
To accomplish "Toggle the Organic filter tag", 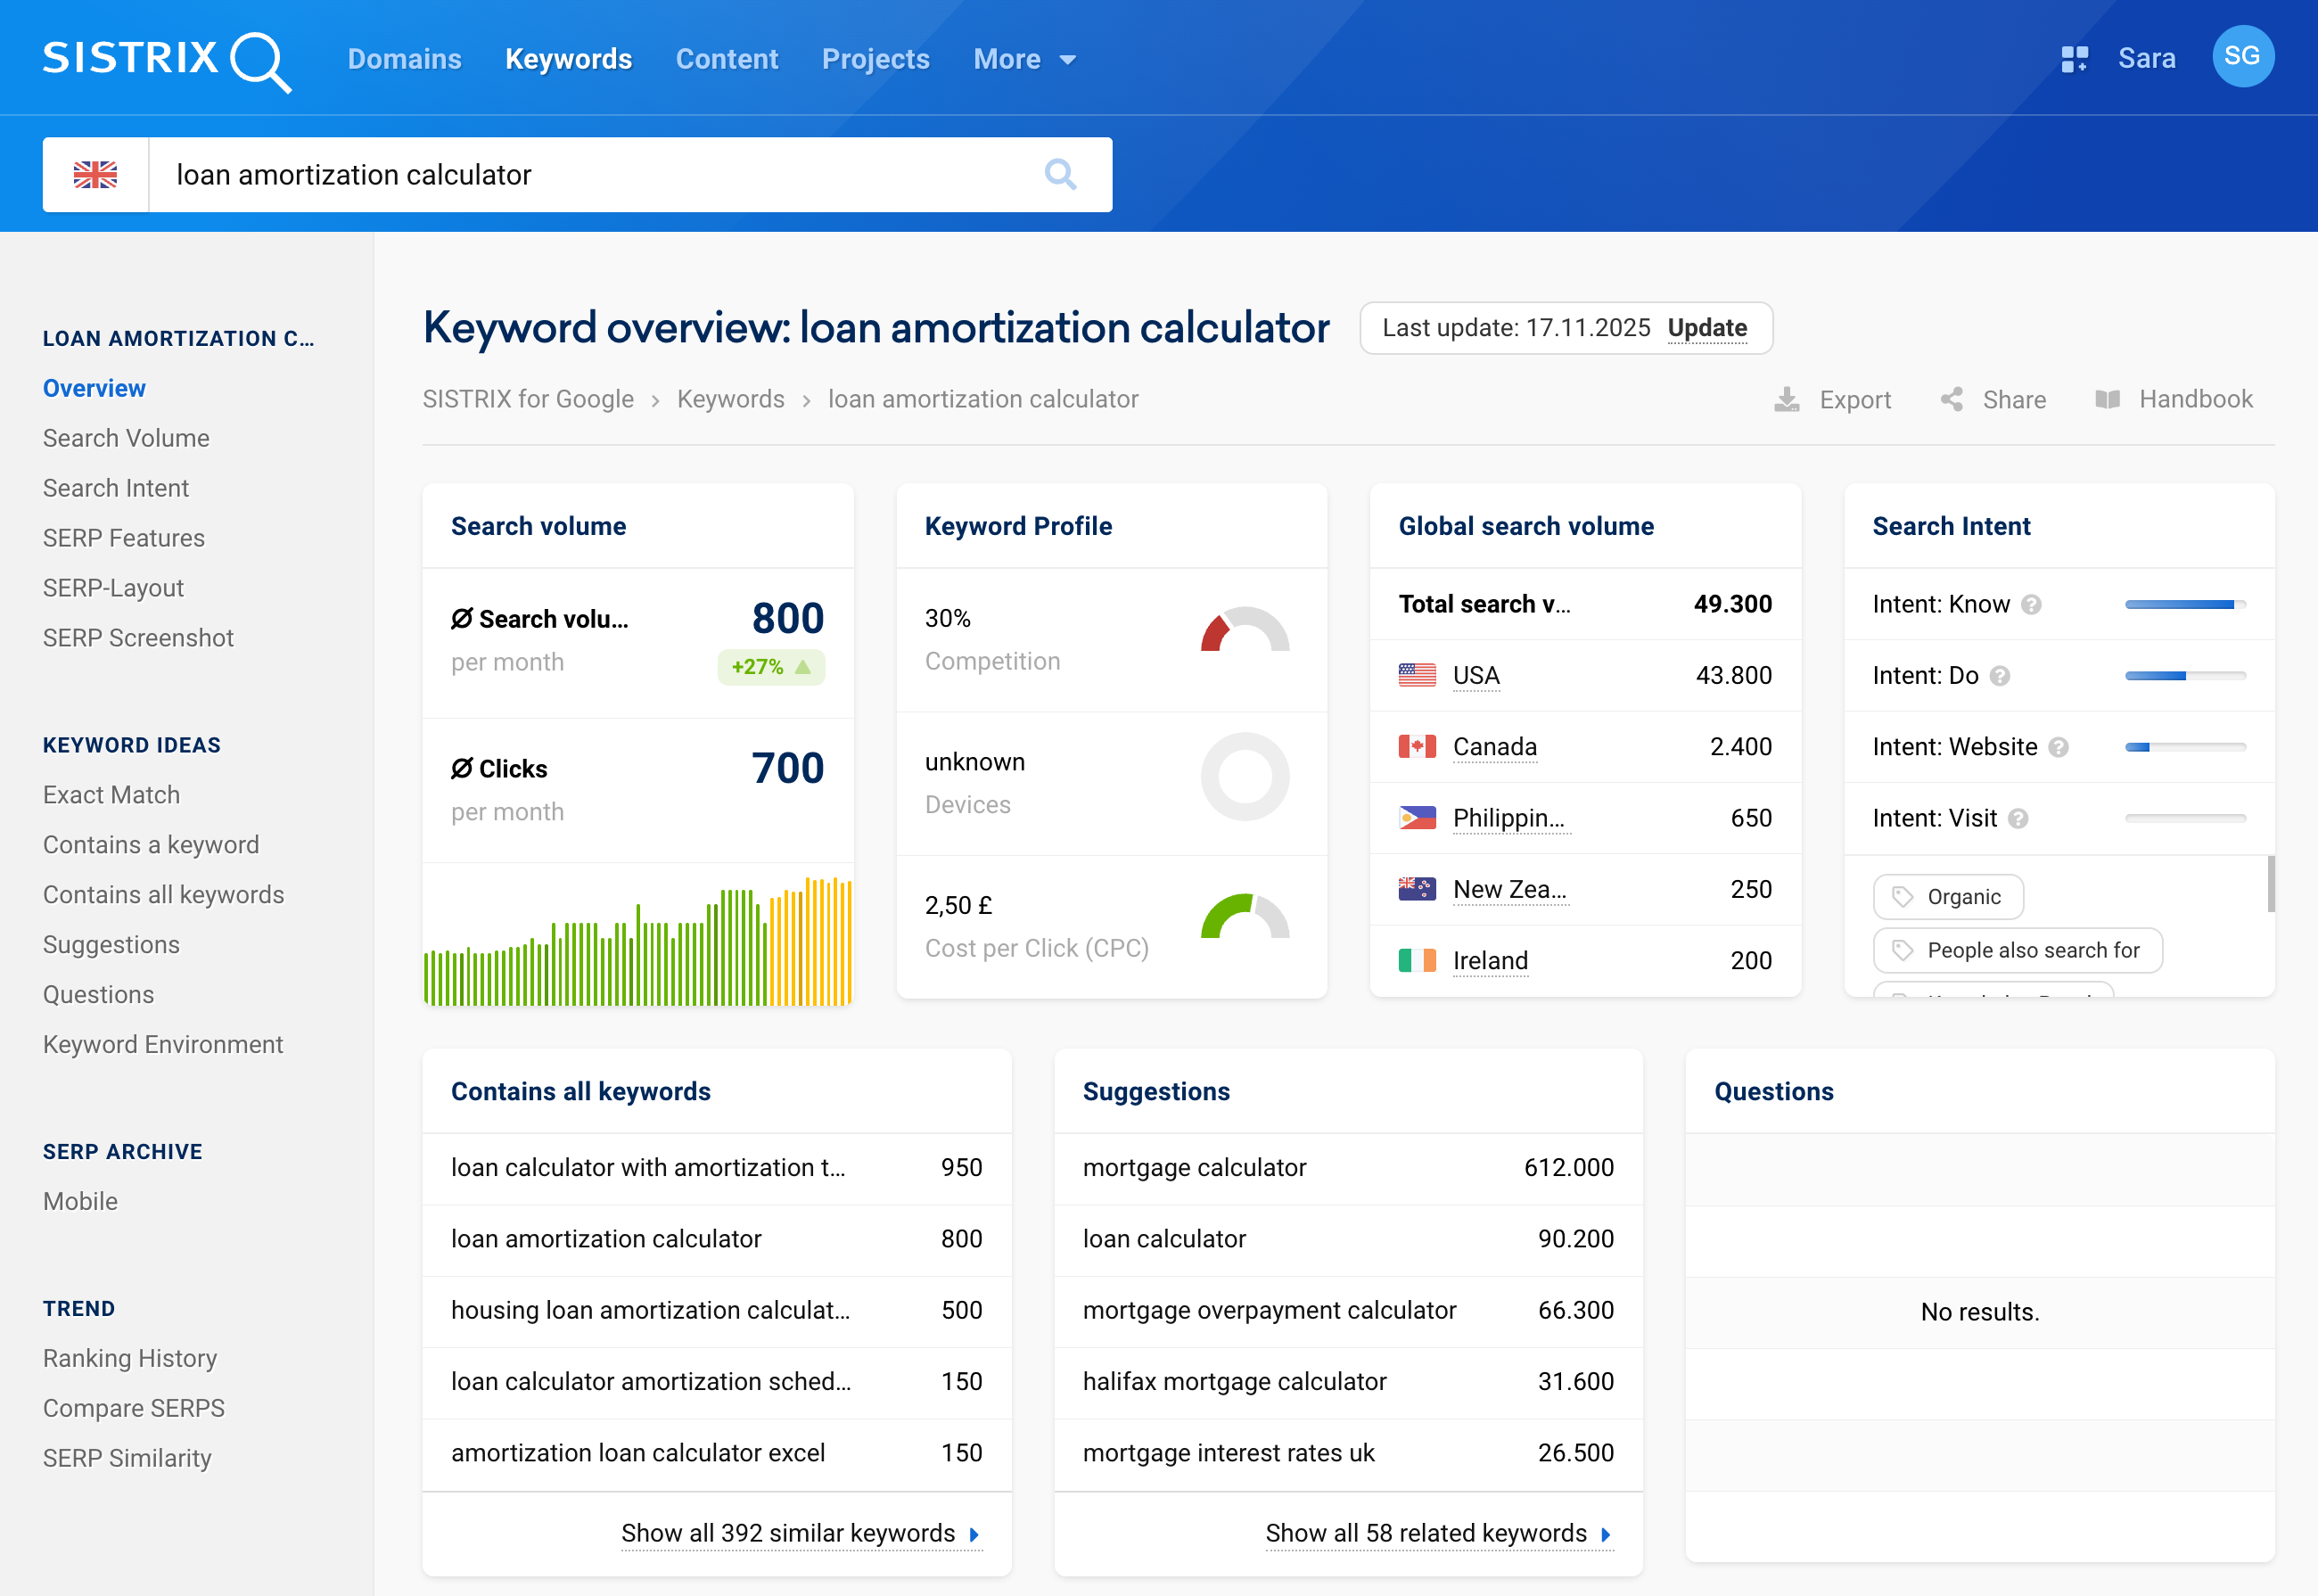I will tap(1947, 897).
